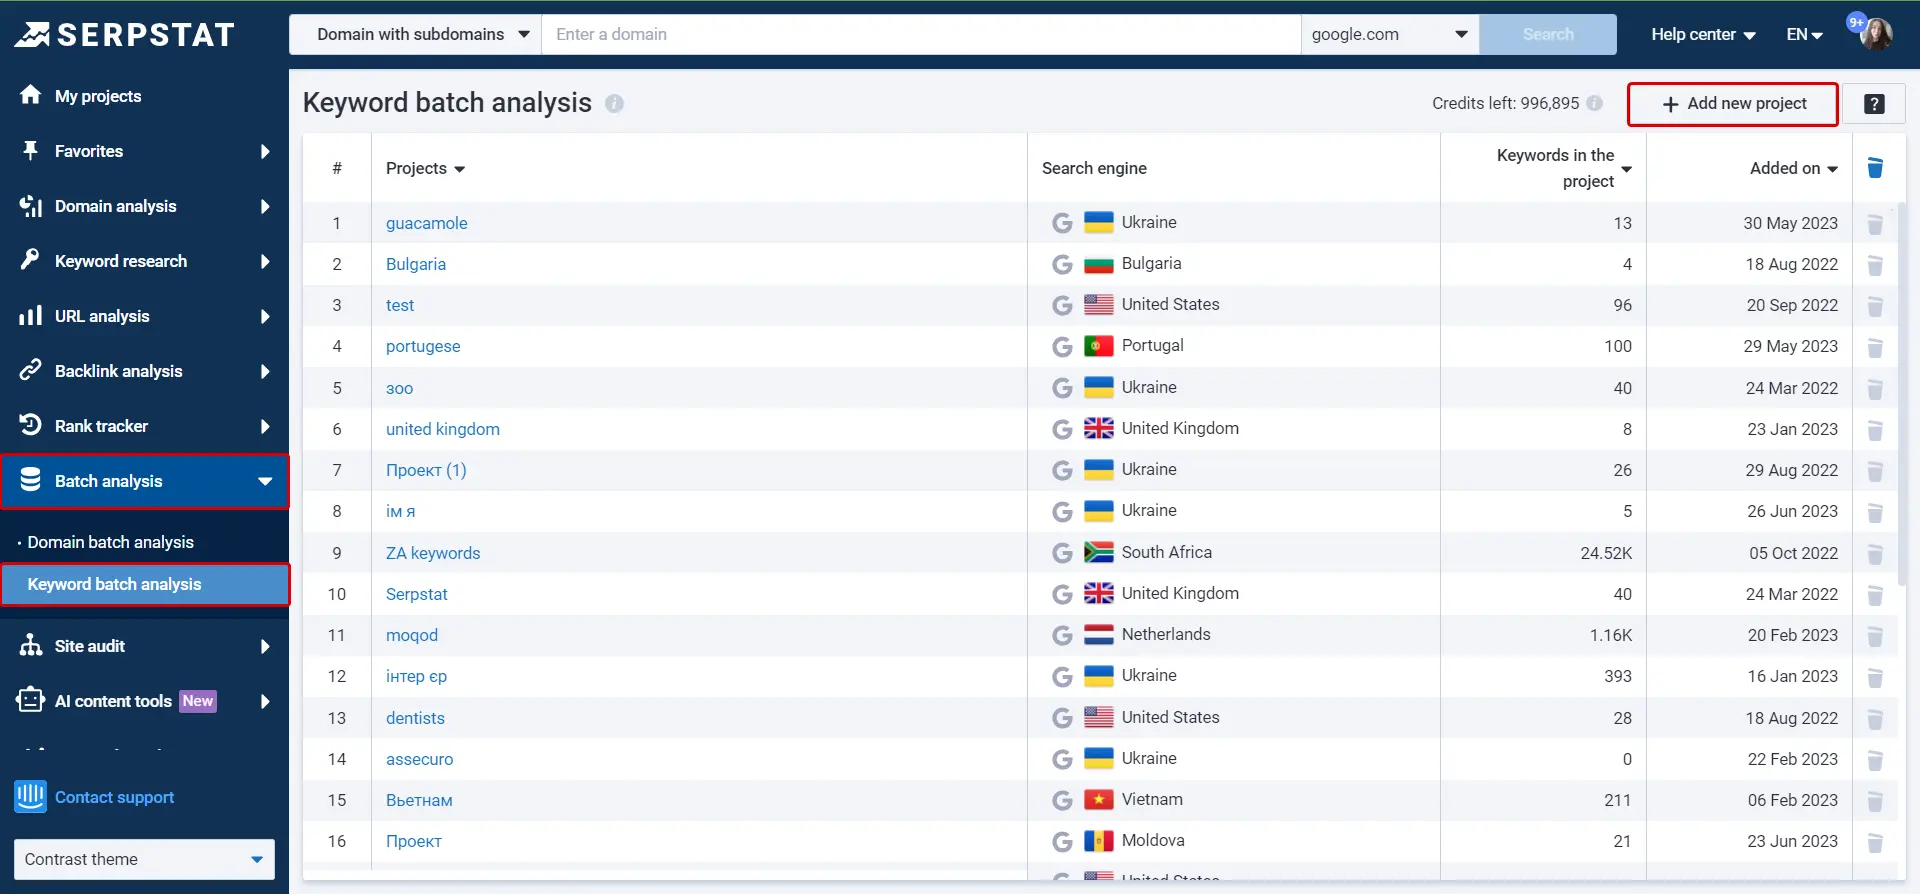Open the portugese project link

(423, 346)
